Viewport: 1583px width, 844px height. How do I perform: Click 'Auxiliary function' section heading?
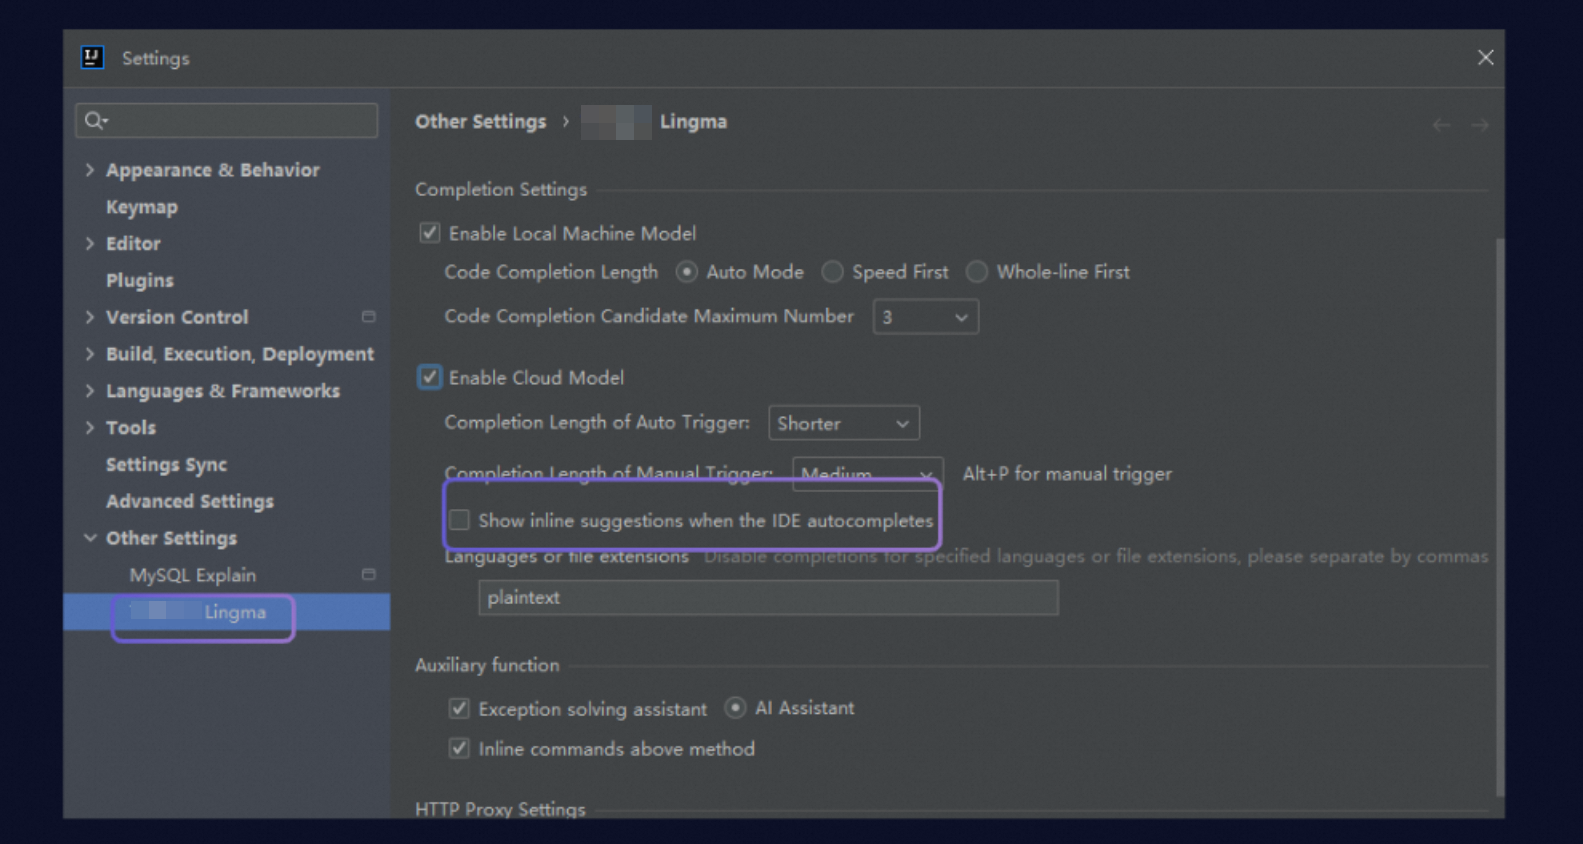[487, 665]
